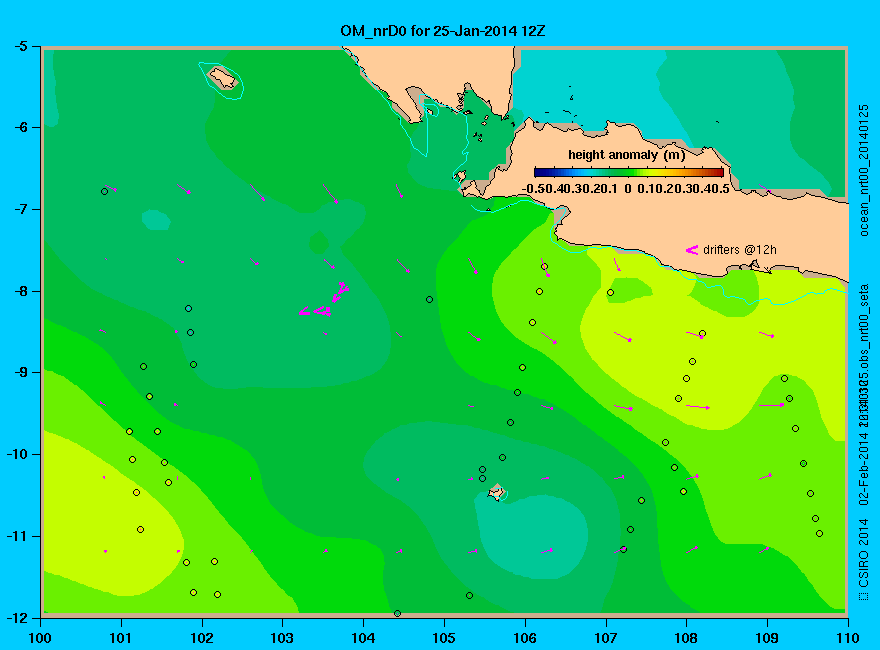Image resolution: width=880 pixels, height=650 pixels.
Task: Click the x-axis tick label 108
Action: point(686,638)
